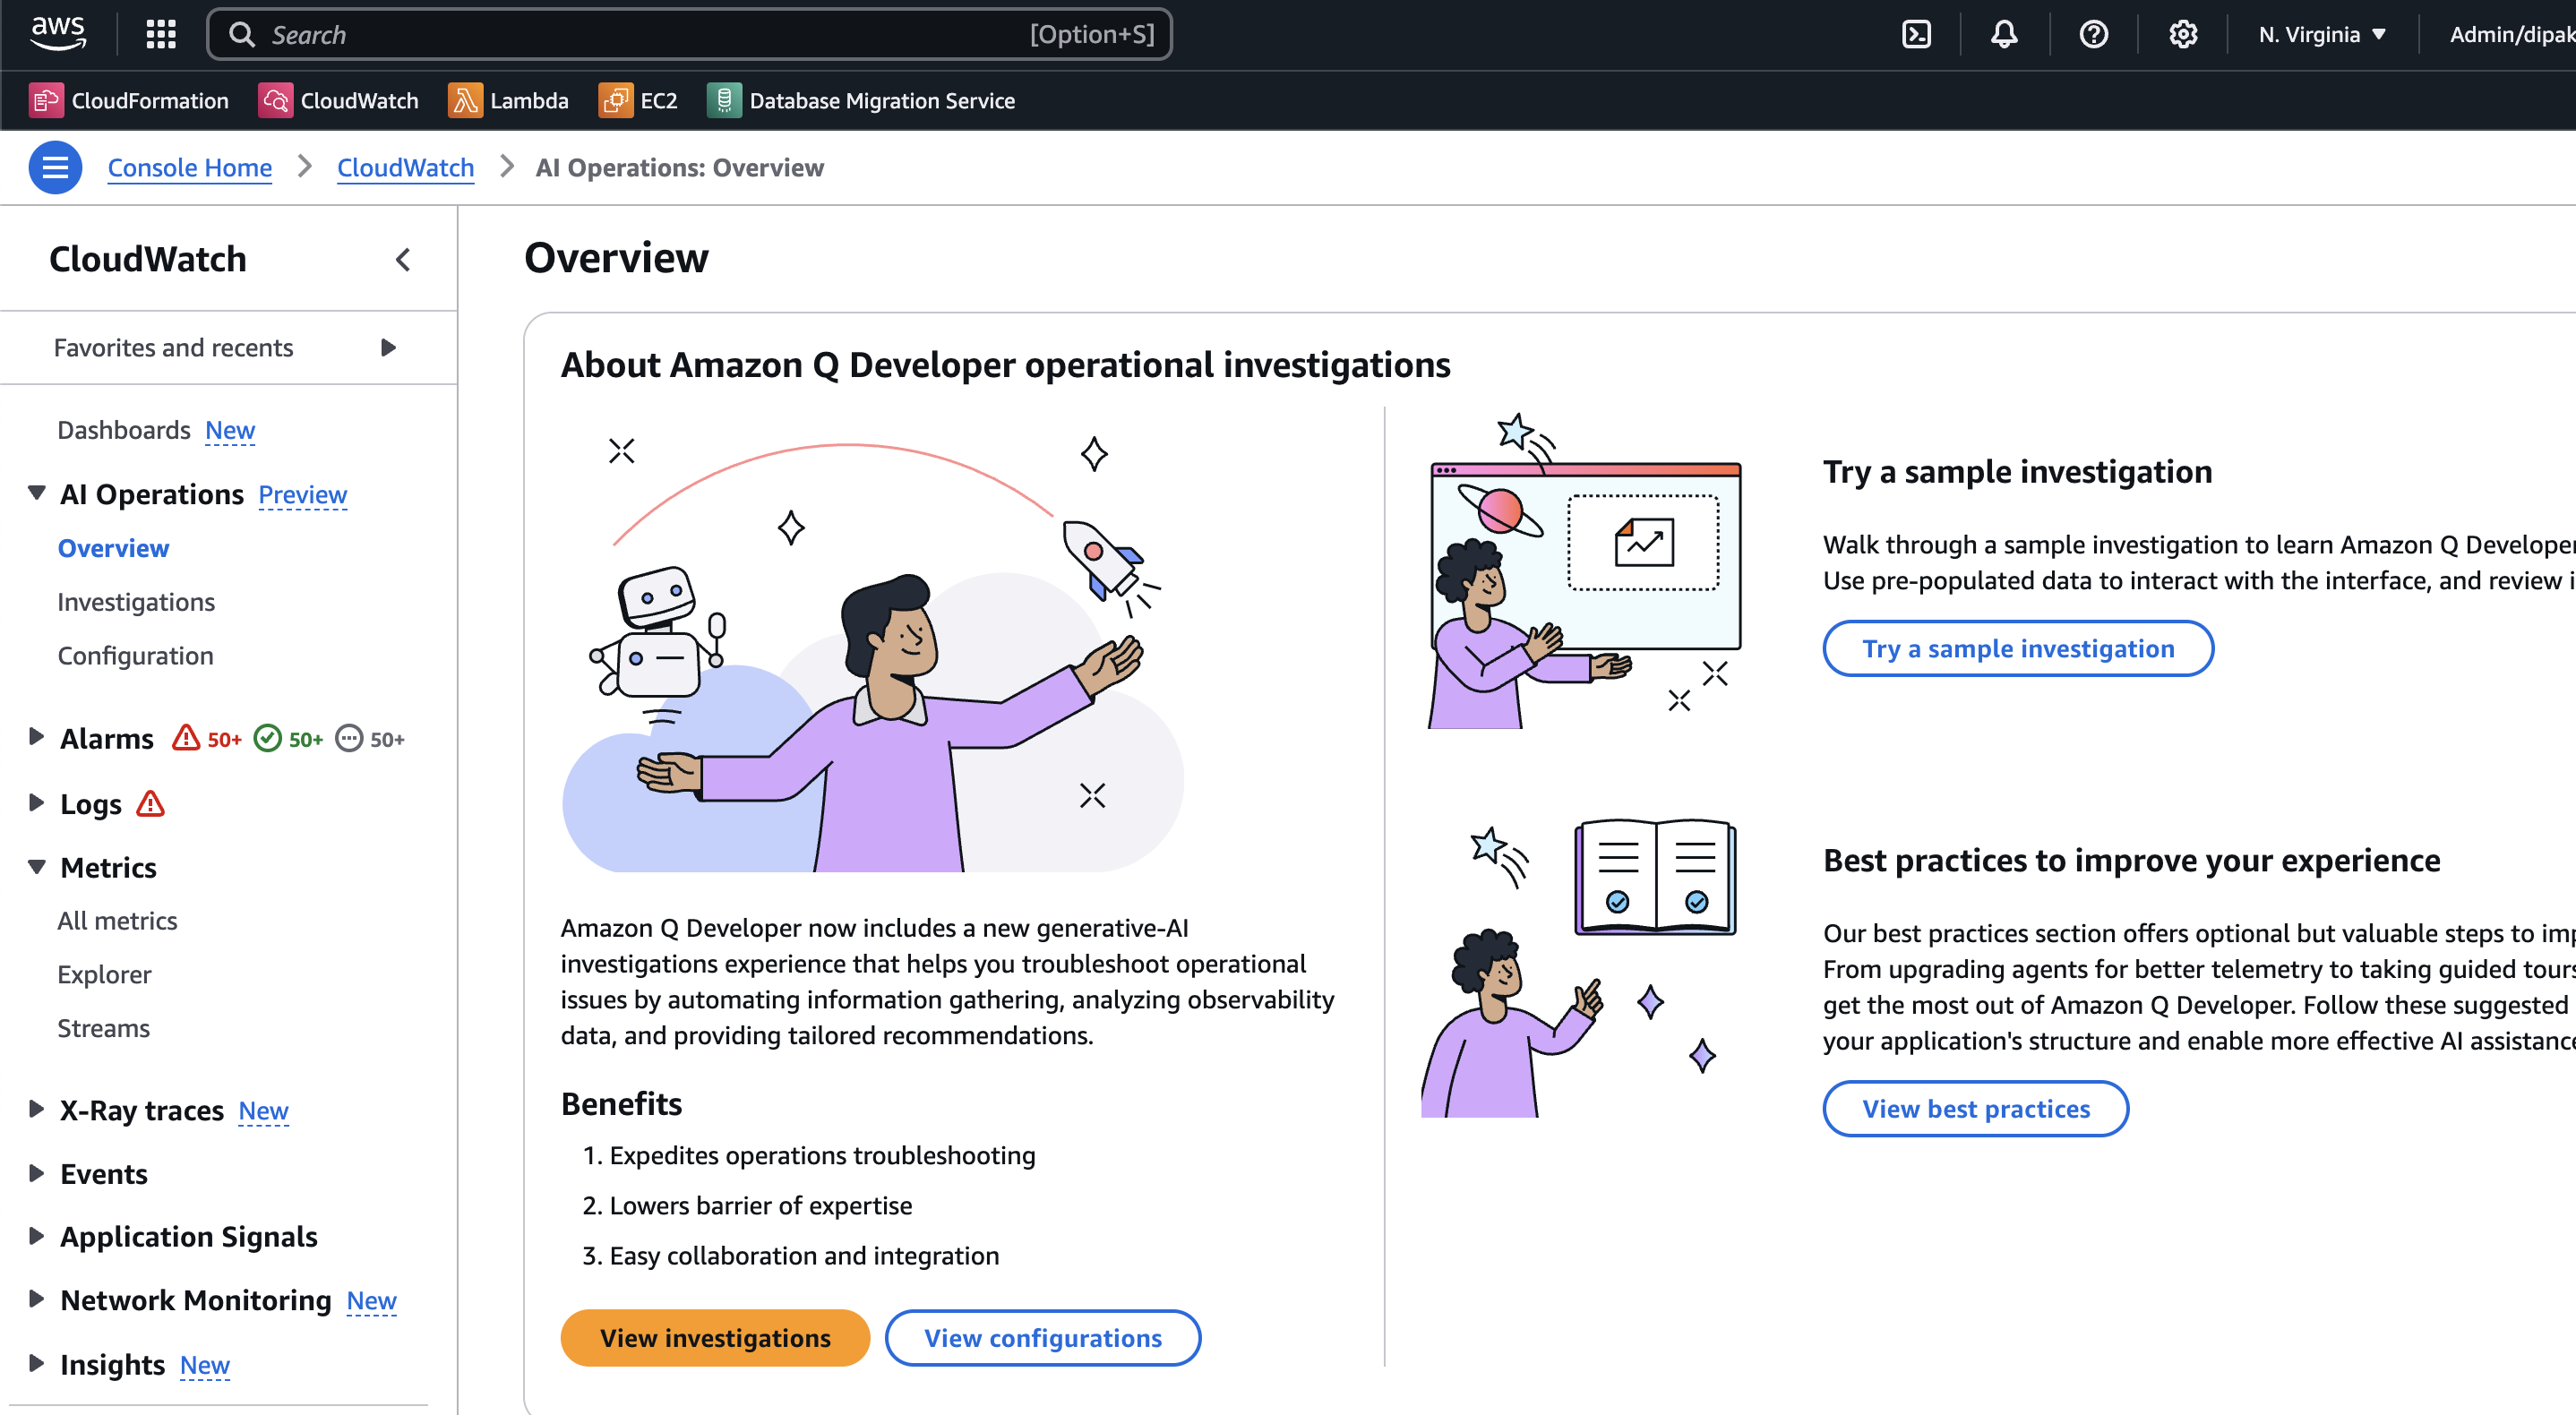
Task: Click the Alarms label in sidebar
Action: (107, 738)
